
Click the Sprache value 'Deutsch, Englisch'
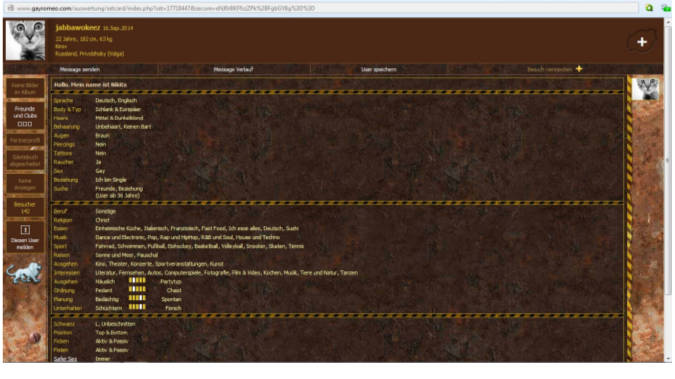pyautogui.click(x=116, y=100)
